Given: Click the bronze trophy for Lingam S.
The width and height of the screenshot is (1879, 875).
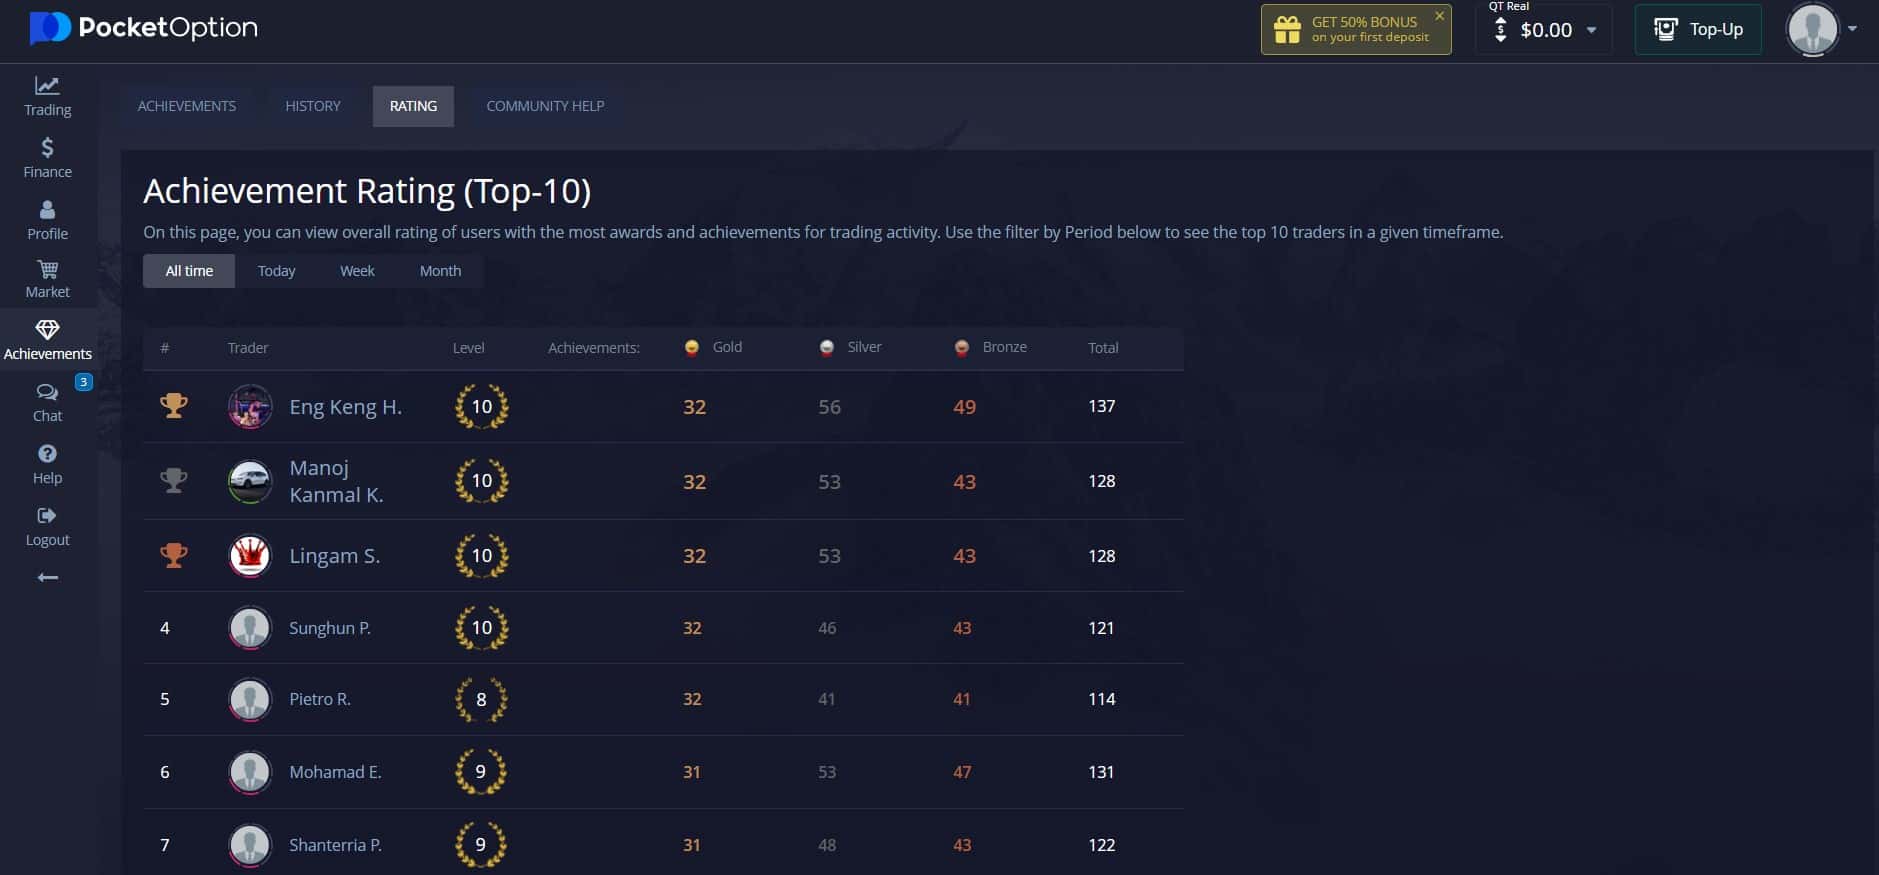Looking at the screenshot, I should tap(174, 555).
